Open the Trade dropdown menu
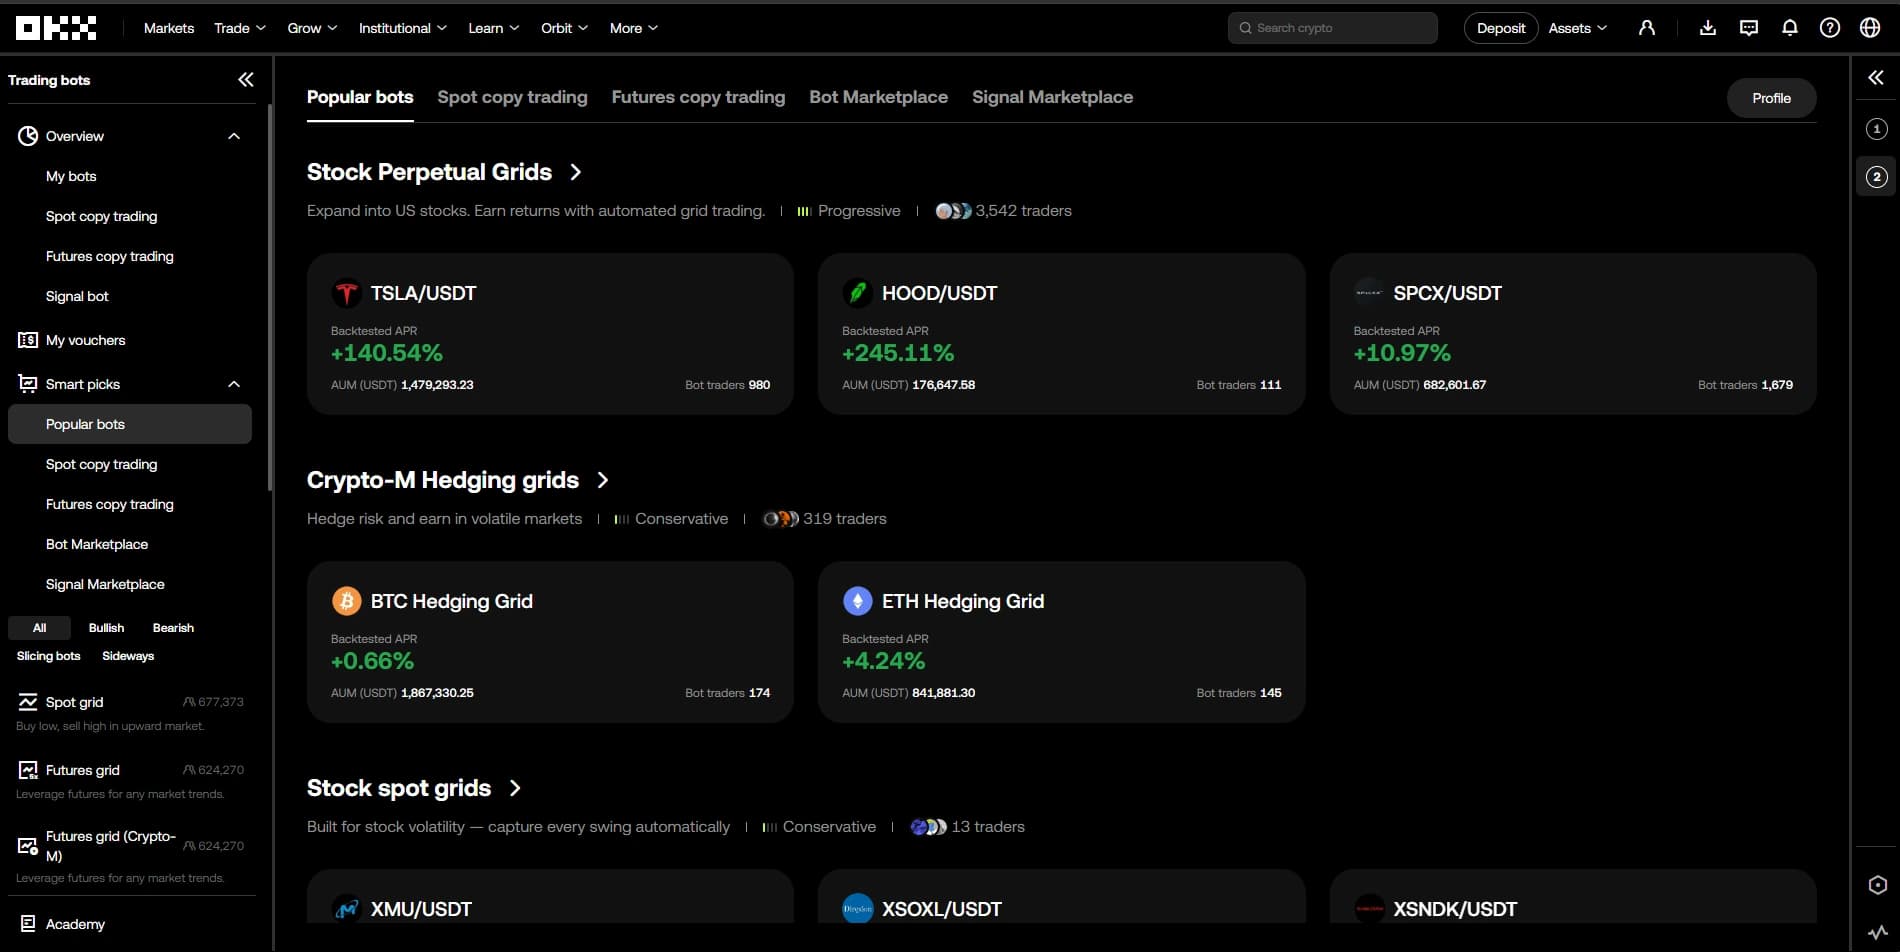Screen dimensions: 1900x952 click(x=240, y=28)
